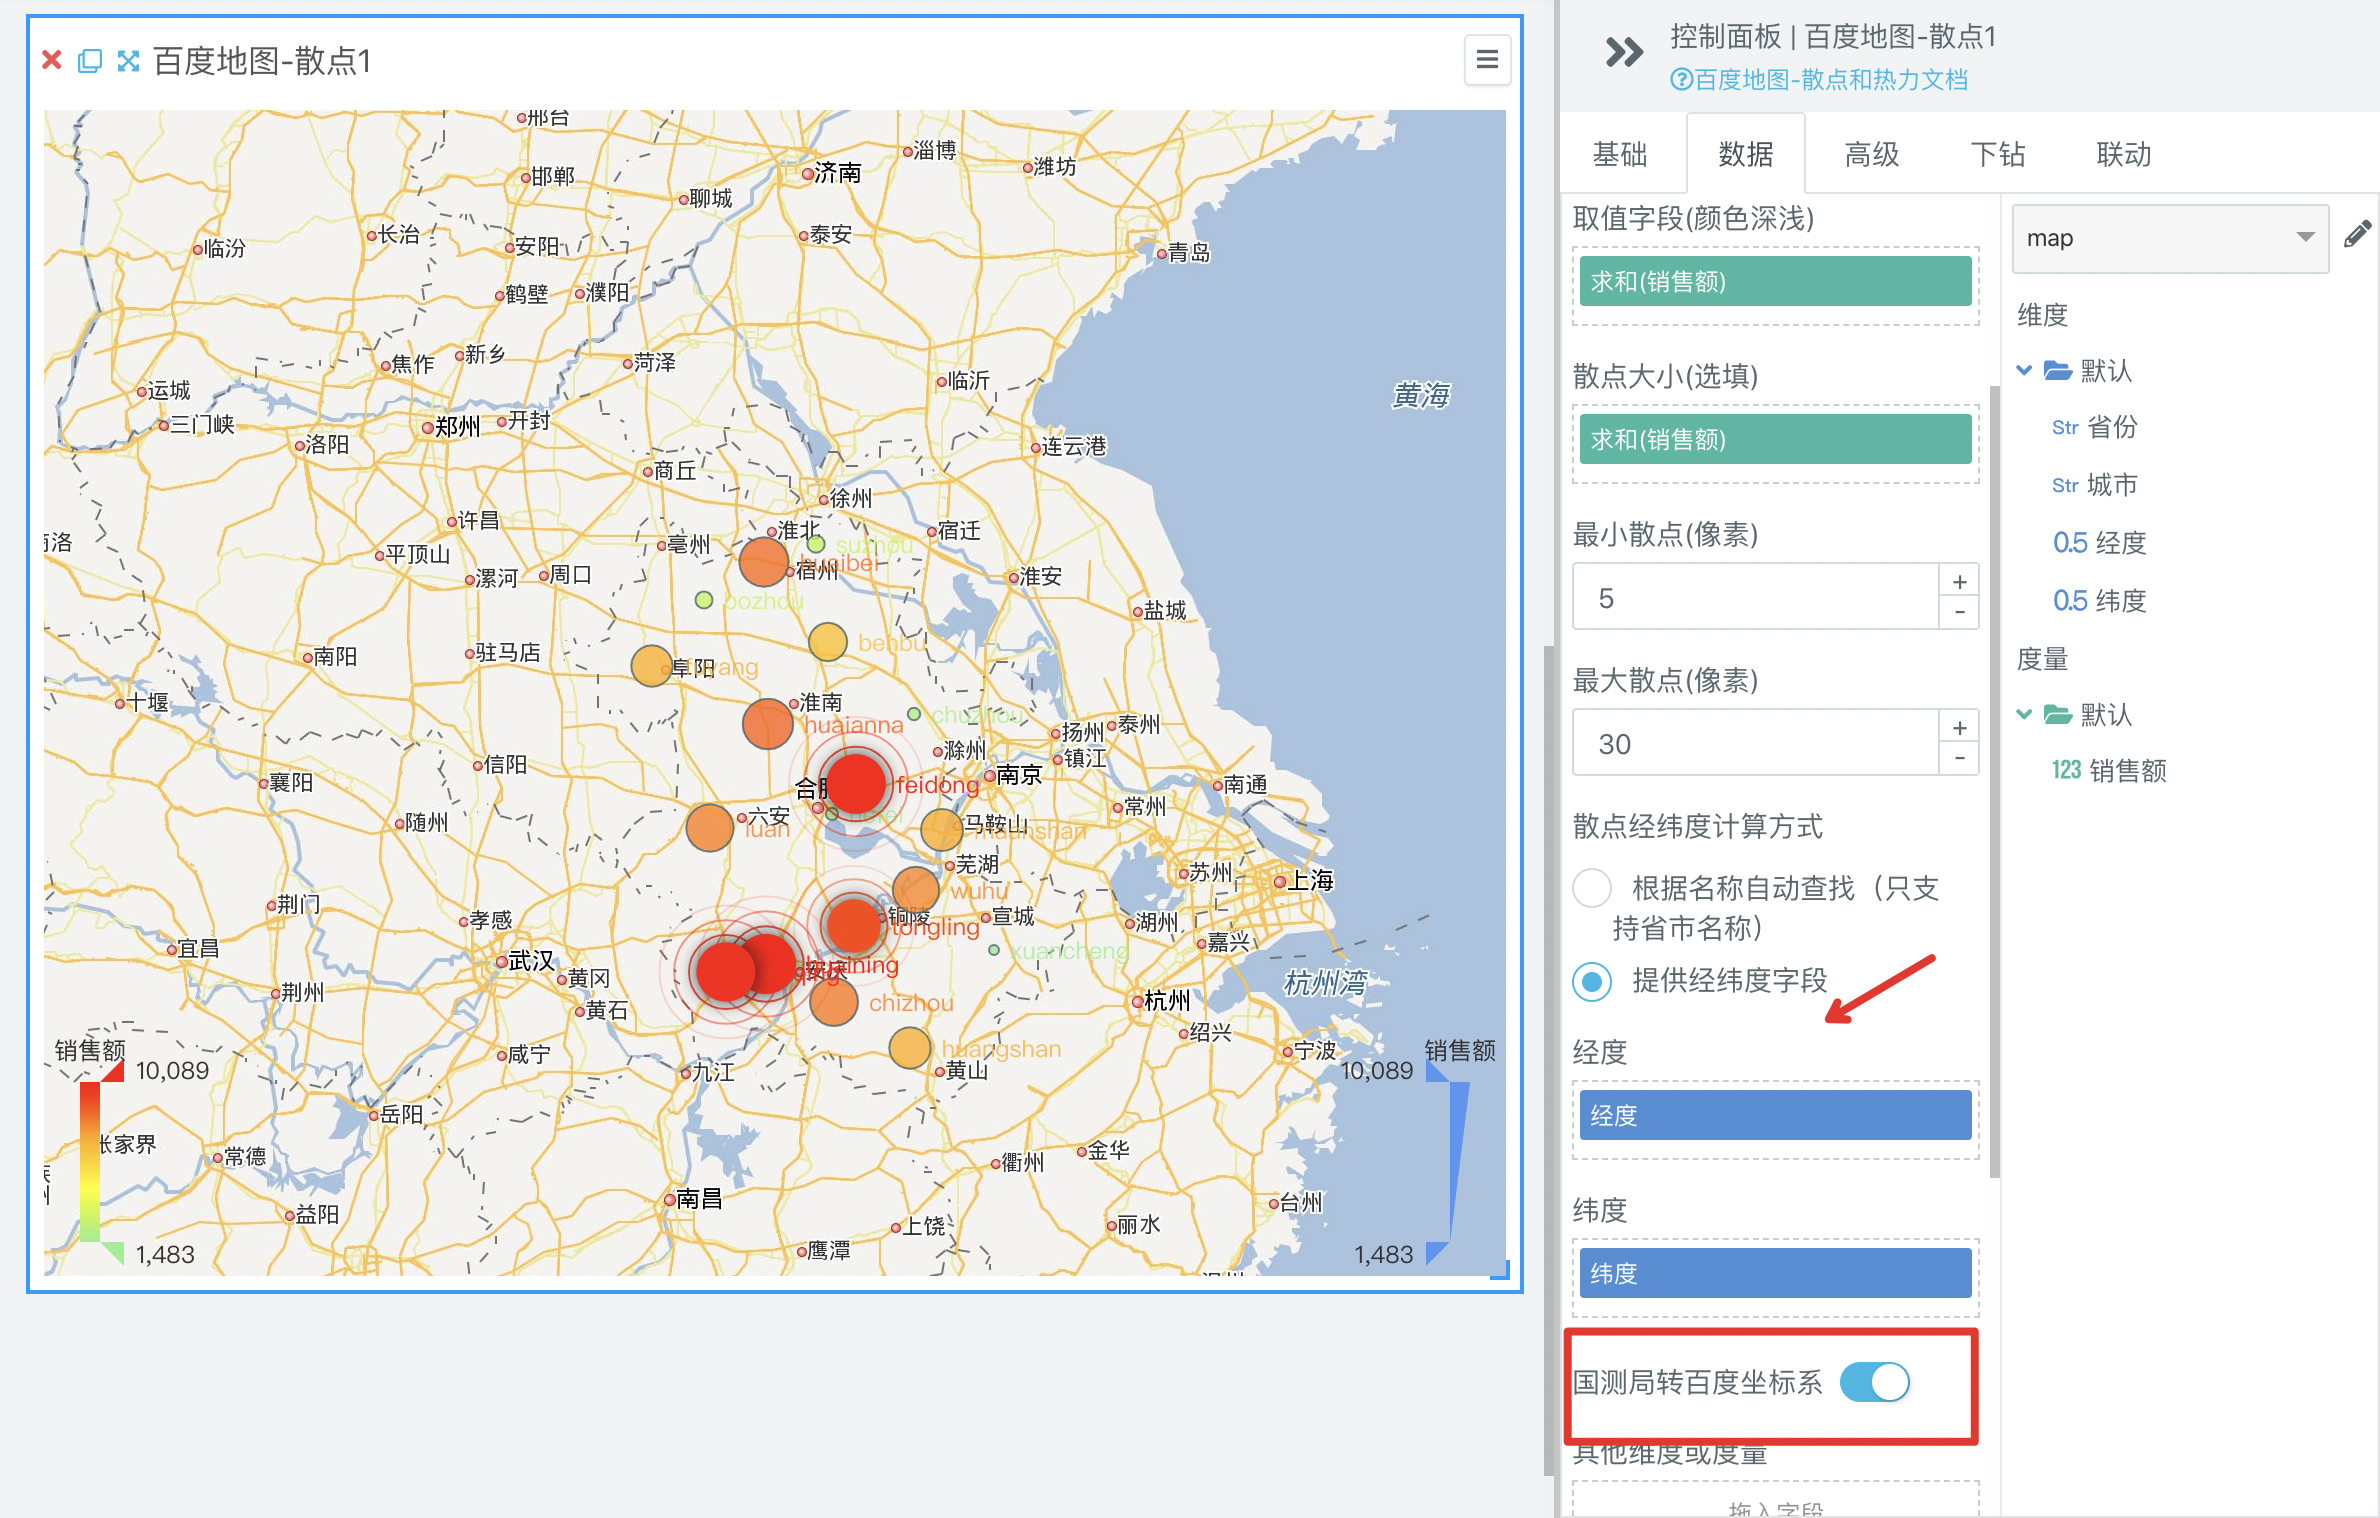The image size is (2380, 1518).
Task: Click the folder icon under 维度
Action: [x=2057, y=371]
